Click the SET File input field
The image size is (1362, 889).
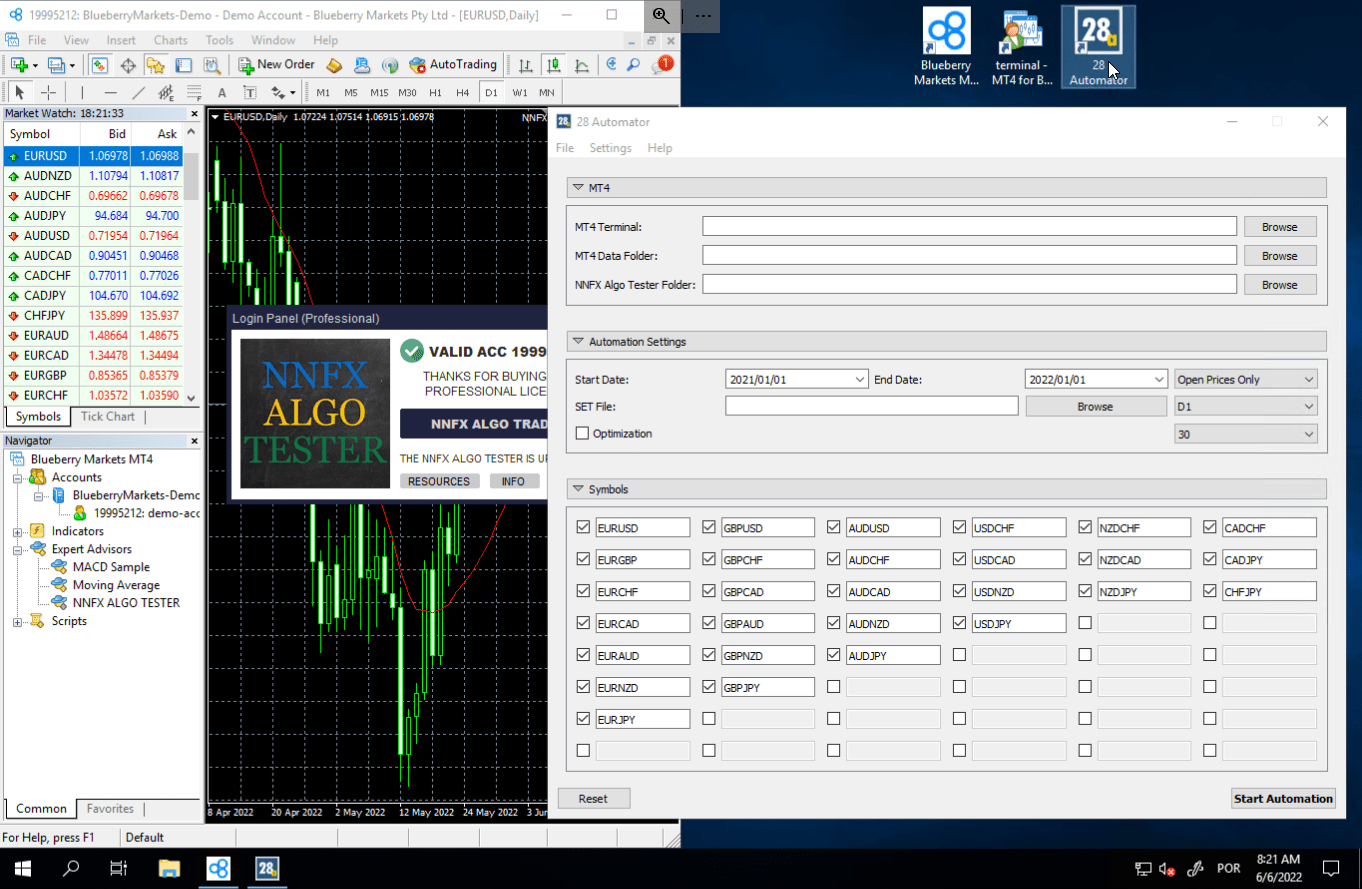point(871,406)
